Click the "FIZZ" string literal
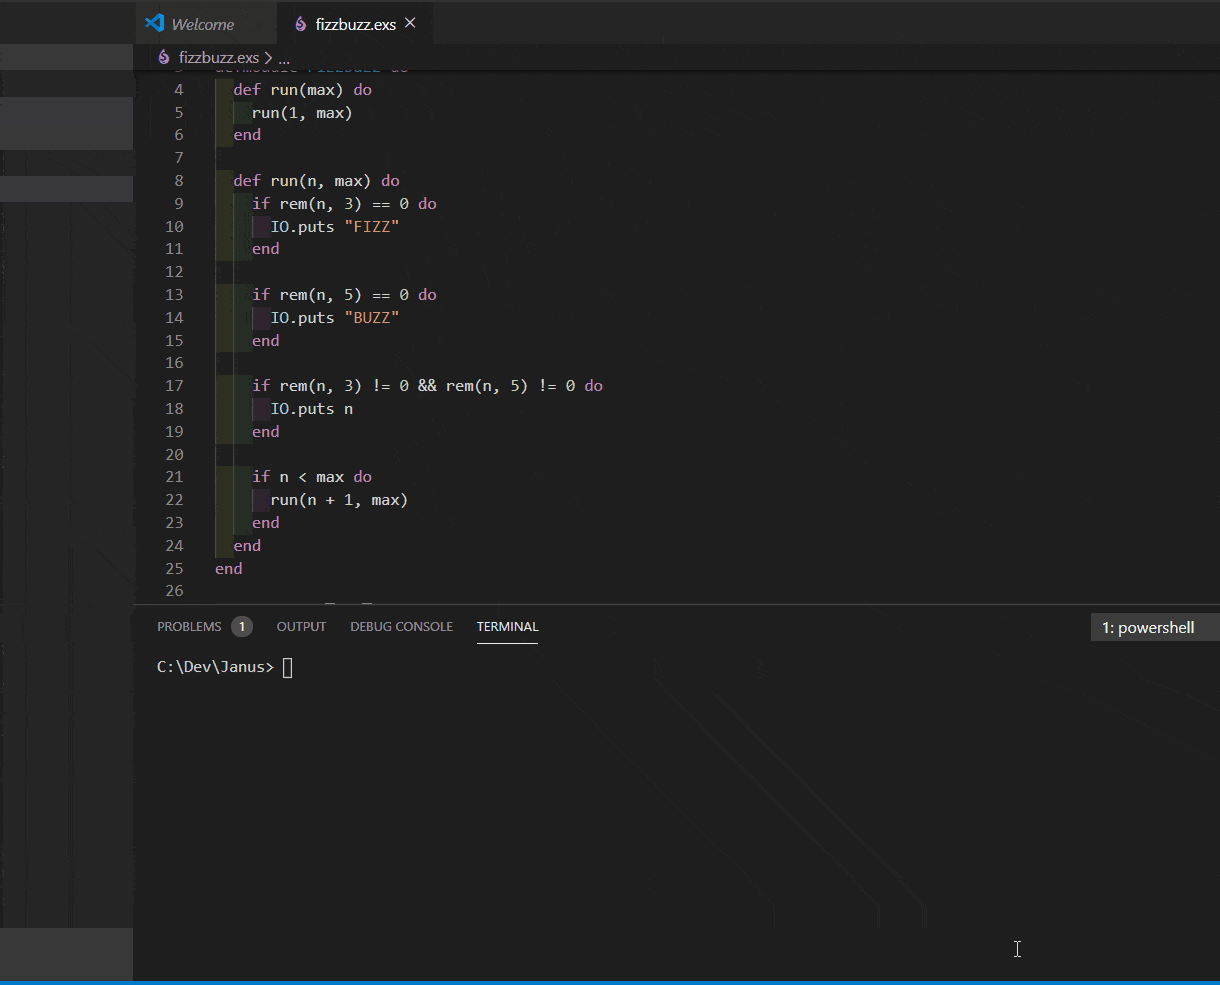The image size is (1220, 985). tap(372, 227)
